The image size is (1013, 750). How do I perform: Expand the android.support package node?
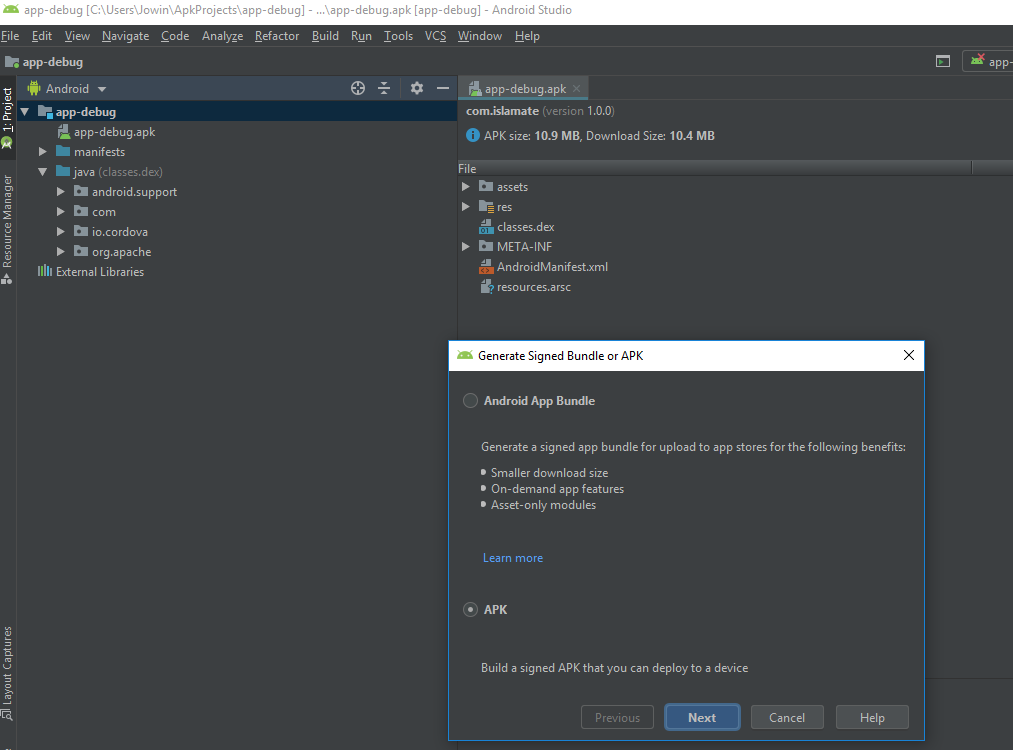pos(61,192)
